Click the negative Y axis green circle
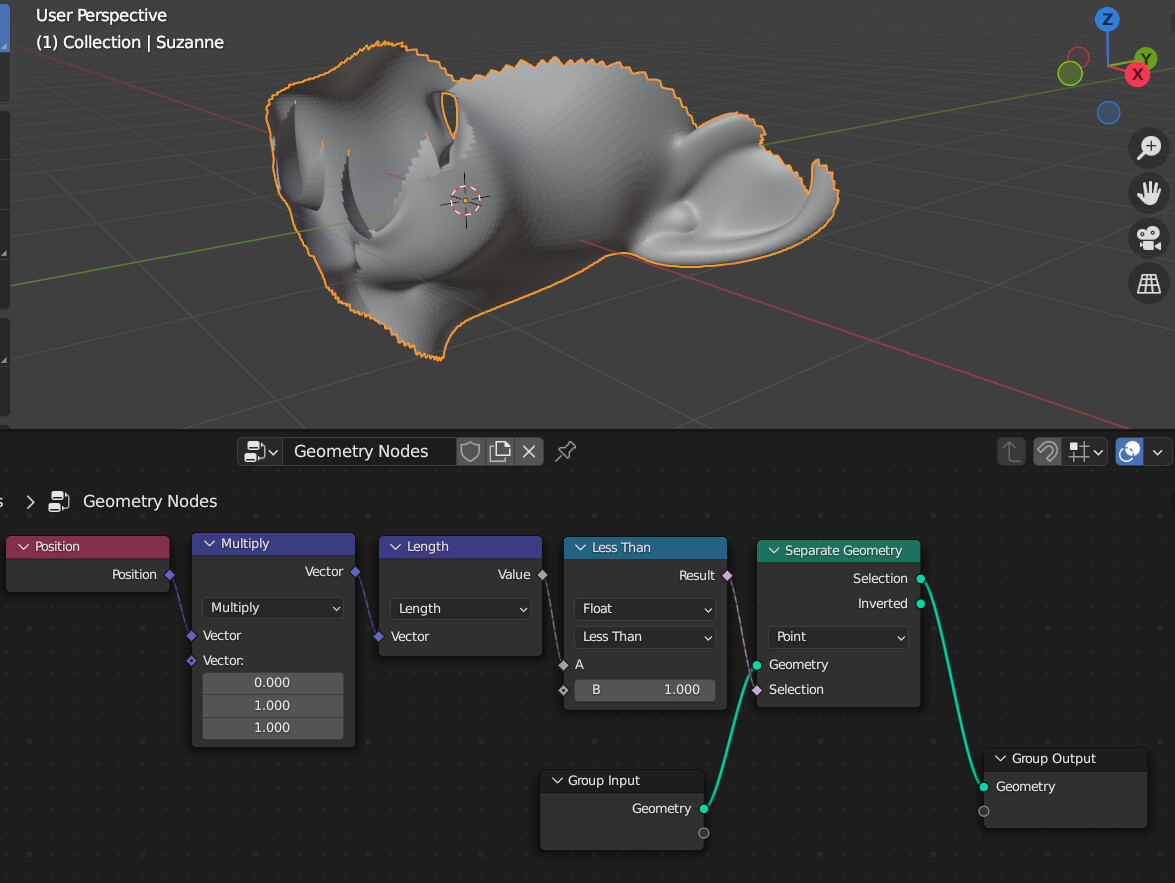 click(x=1069, y=73)
